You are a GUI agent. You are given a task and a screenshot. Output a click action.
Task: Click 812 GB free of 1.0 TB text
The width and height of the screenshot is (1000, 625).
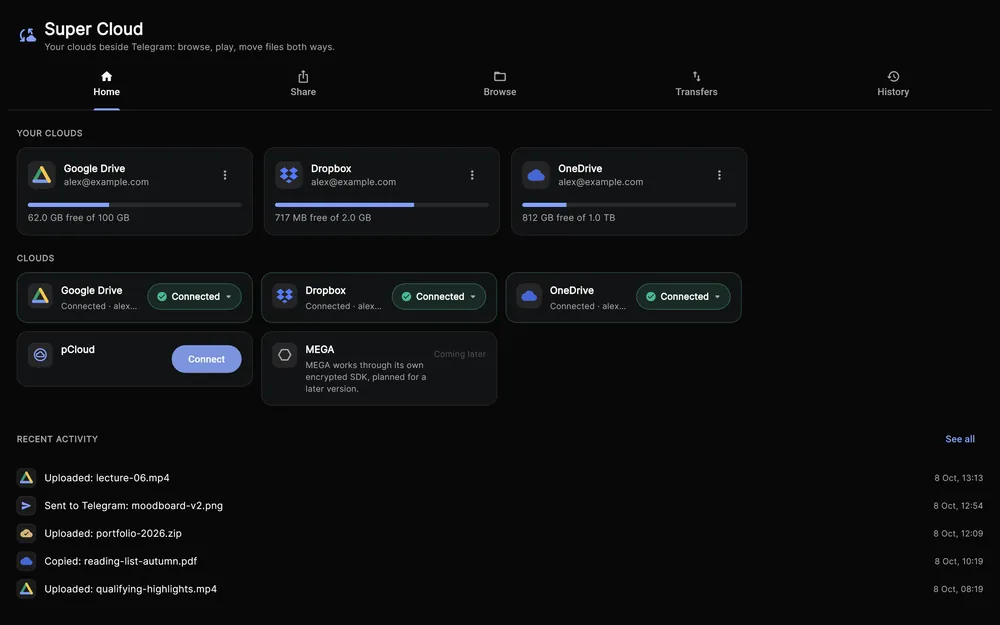[x=568, y=217]
